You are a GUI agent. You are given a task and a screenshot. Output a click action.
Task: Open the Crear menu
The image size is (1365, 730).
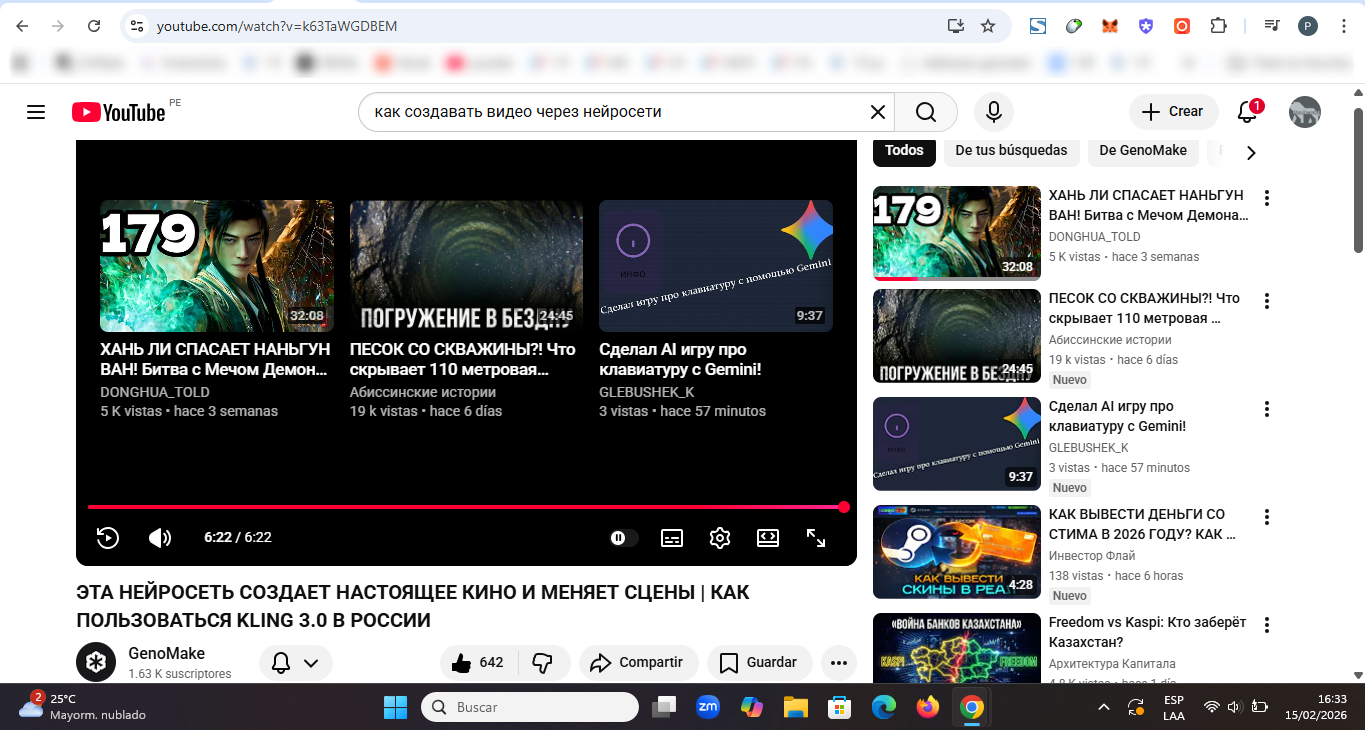[x=1173, y=112]
